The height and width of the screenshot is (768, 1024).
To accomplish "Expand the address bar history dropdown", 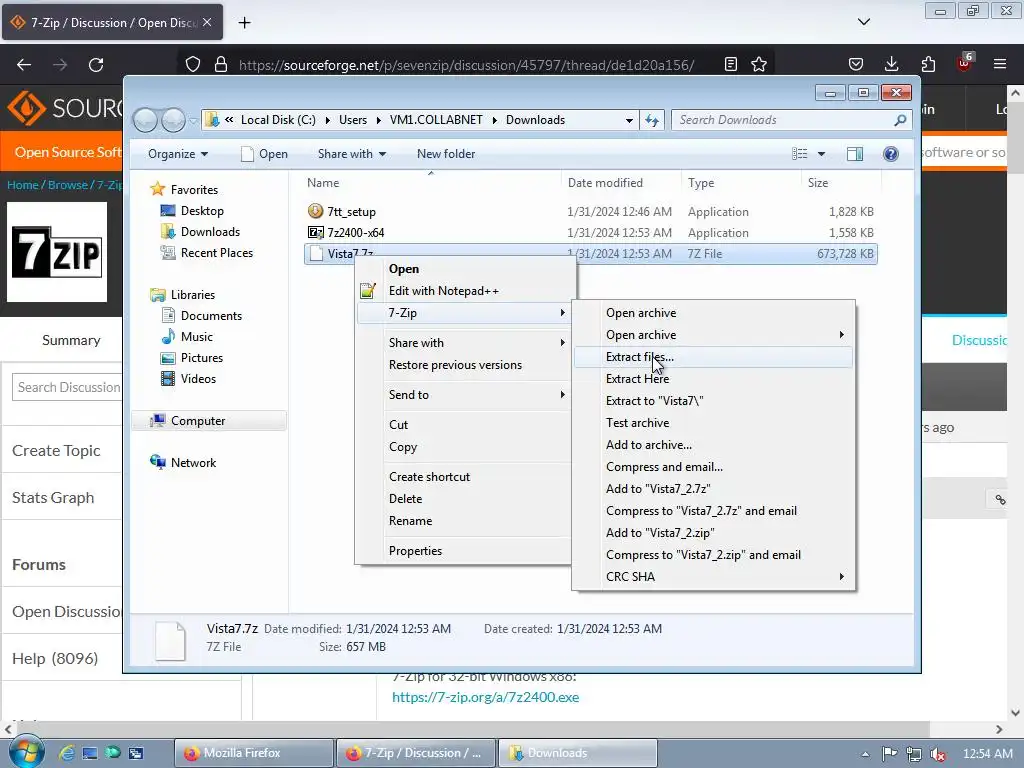I will [629, 120].
